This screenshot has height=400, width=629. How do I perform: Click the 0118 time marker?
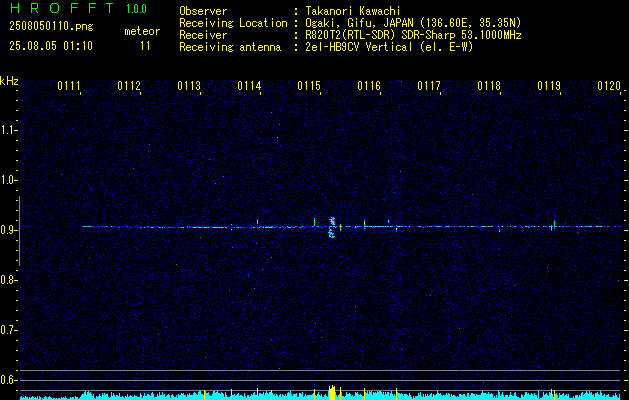[x=489, y=86]
